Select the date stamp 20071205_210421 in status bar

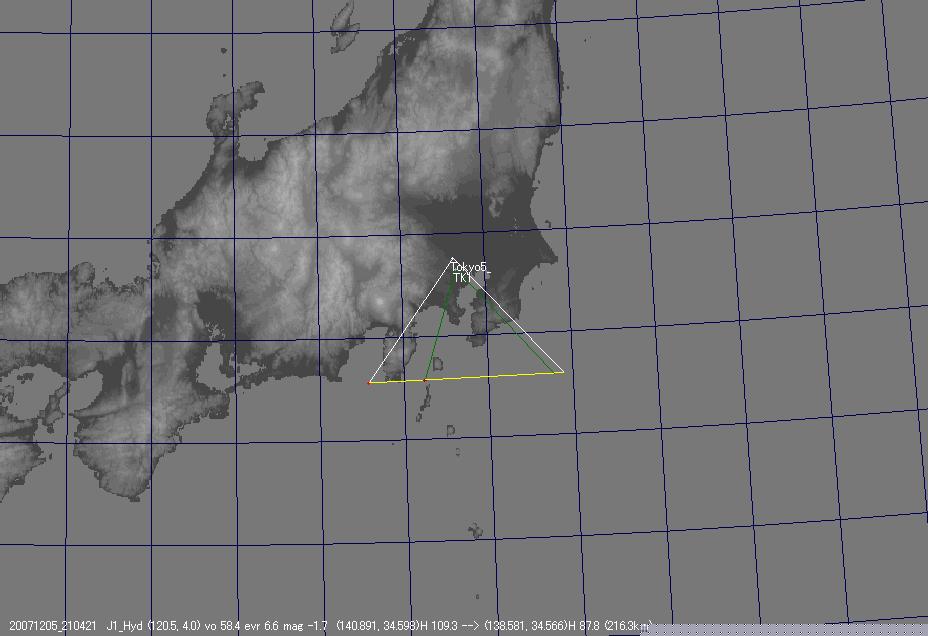[55, 620]
